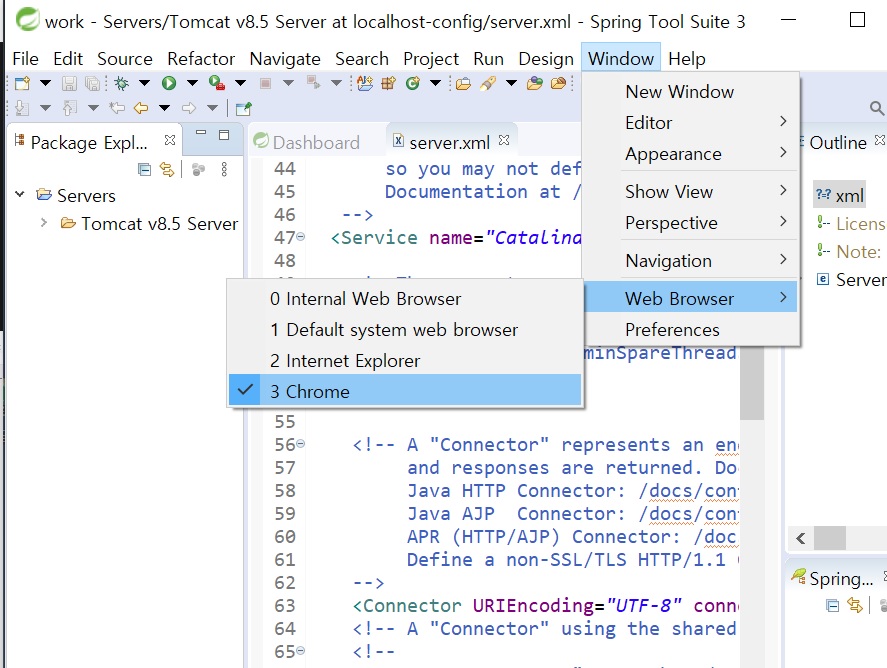Click the Search flashlight icon
Viewport: 887px width, 668px height.
tap(488, 84)
